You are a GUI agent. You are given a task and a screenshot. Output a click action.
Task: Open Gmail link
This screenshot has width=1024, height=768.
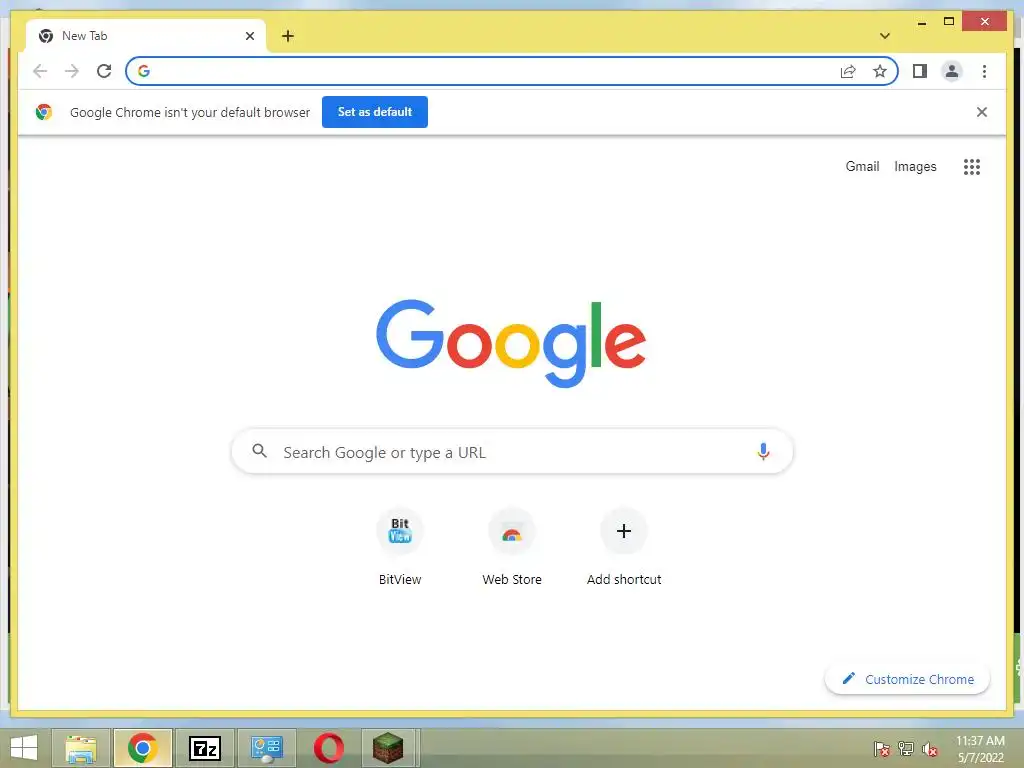click(x=862, y=167)
